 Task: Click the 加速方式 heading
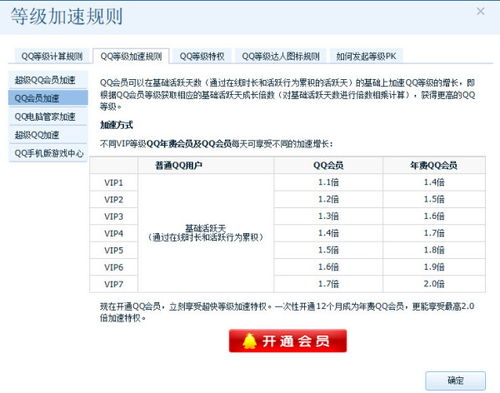click(117, 125)
